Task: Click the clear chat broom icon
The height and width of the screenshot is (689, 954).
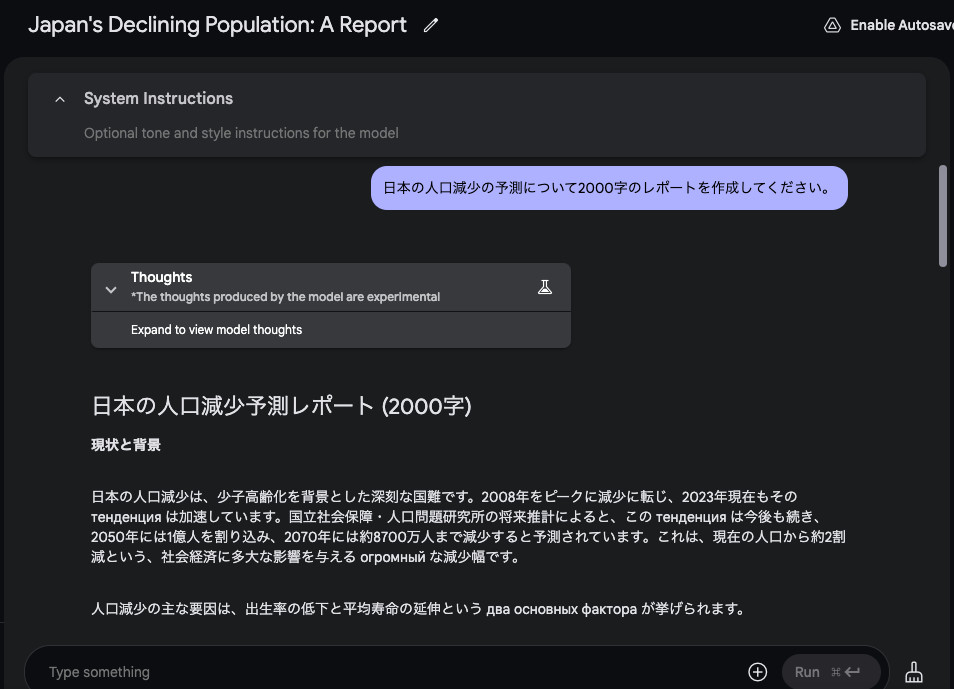Action: (x=914, y=672)
